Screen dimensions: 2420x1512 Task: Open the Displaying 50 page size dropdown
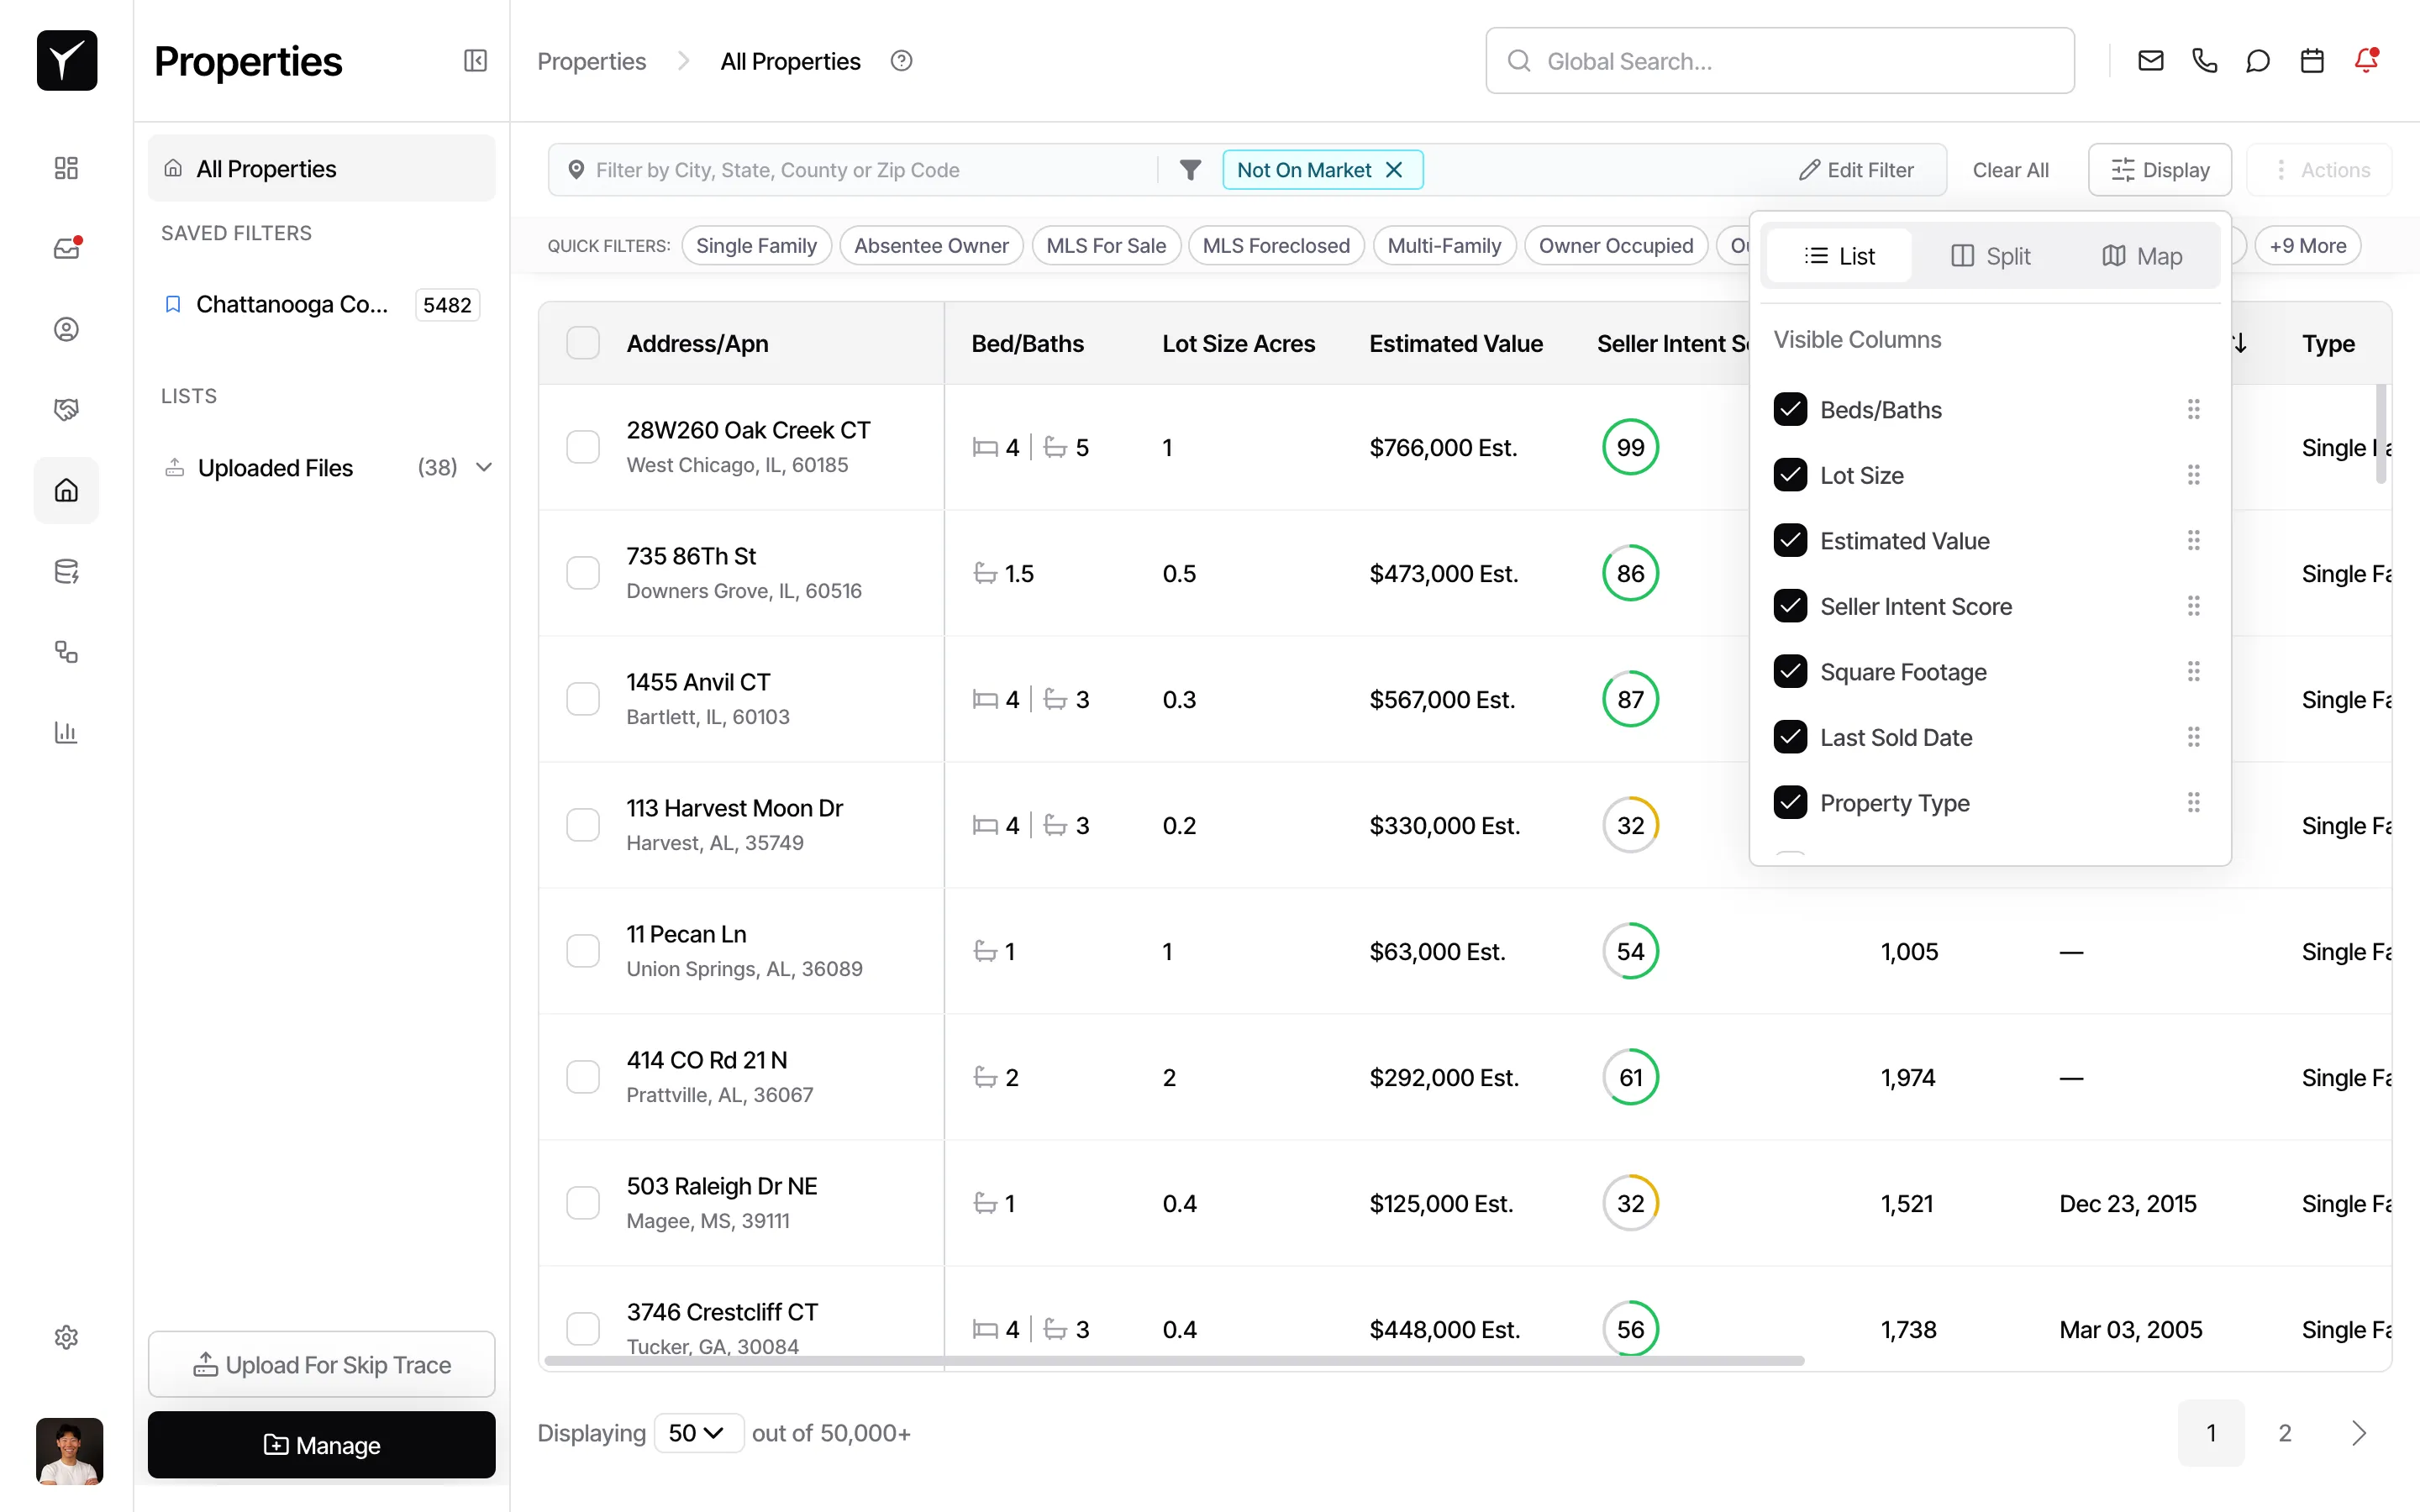(x=698, y=1432)
